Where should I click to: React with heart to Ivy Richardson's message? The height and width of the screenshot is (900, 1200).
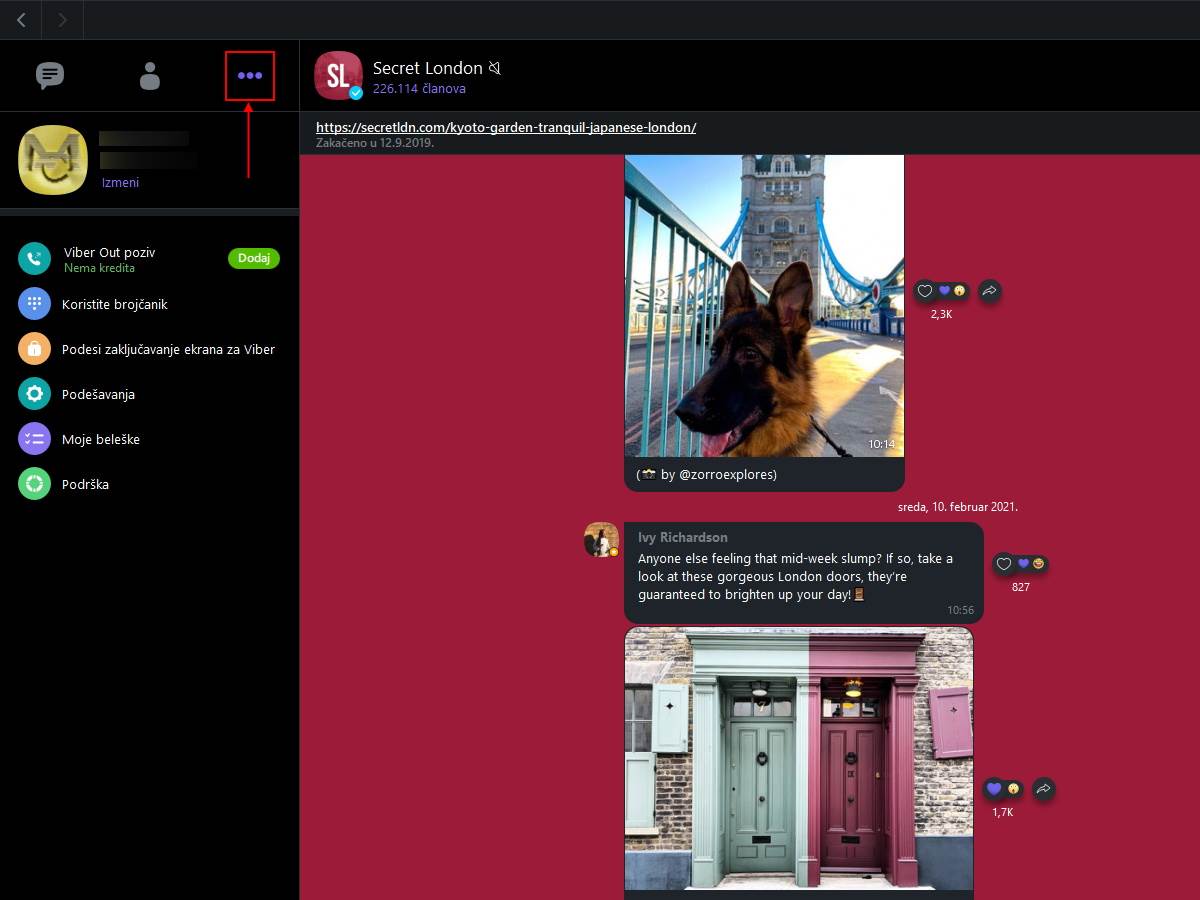pos(1003,563)
